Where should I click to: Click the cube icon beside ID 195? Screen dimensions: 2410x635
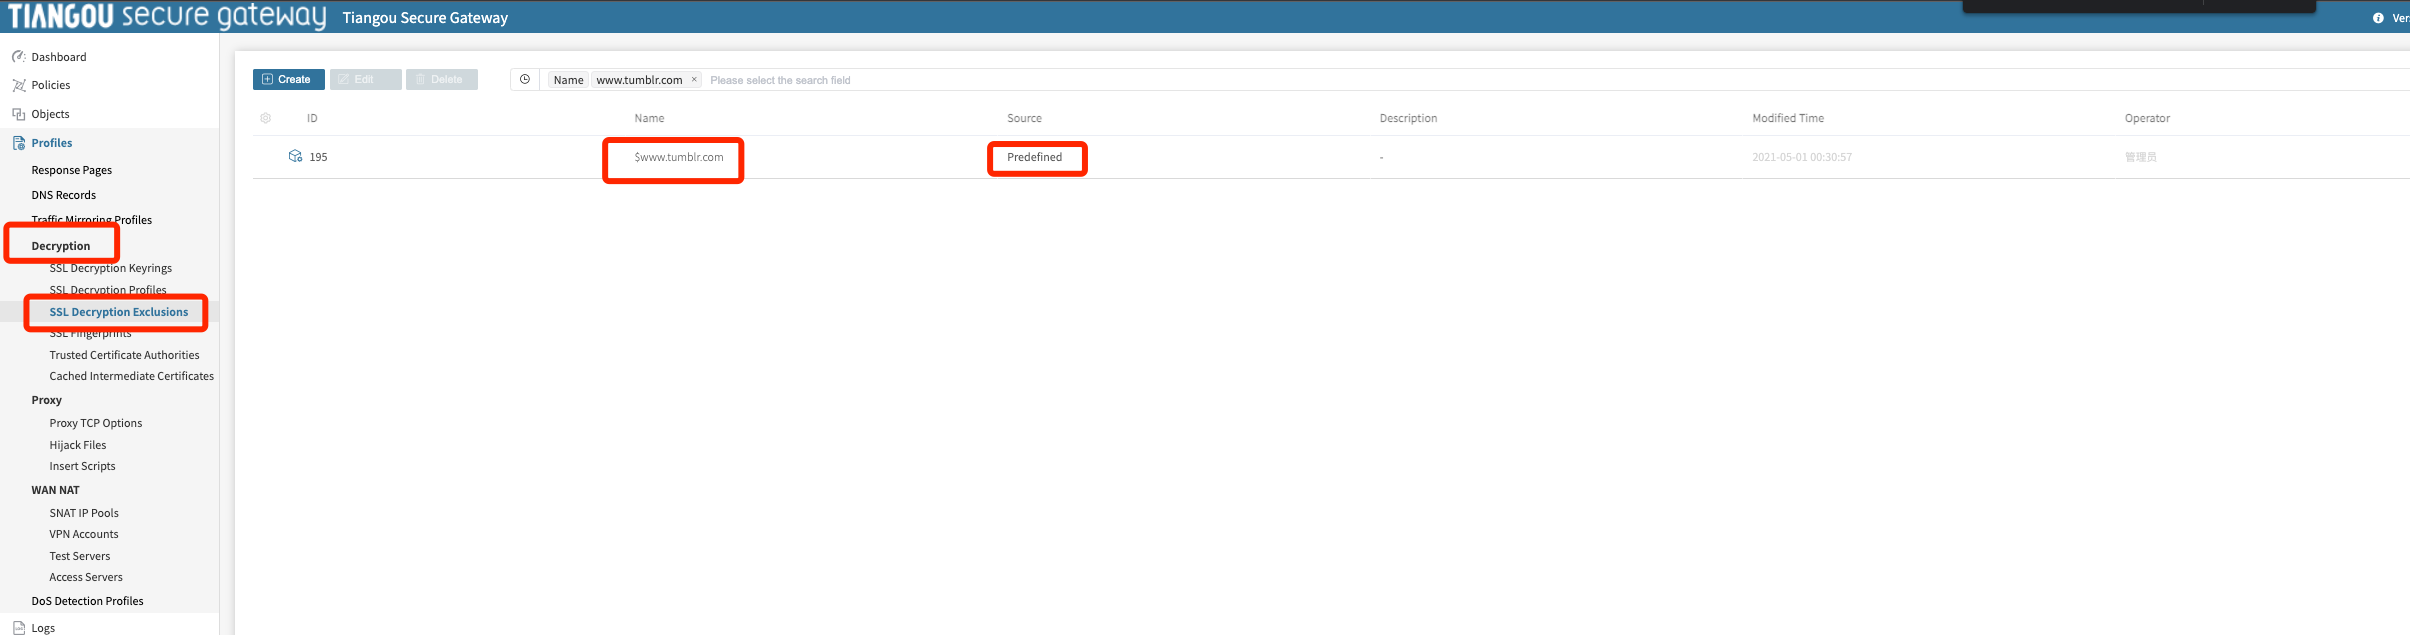click(295, 156)
